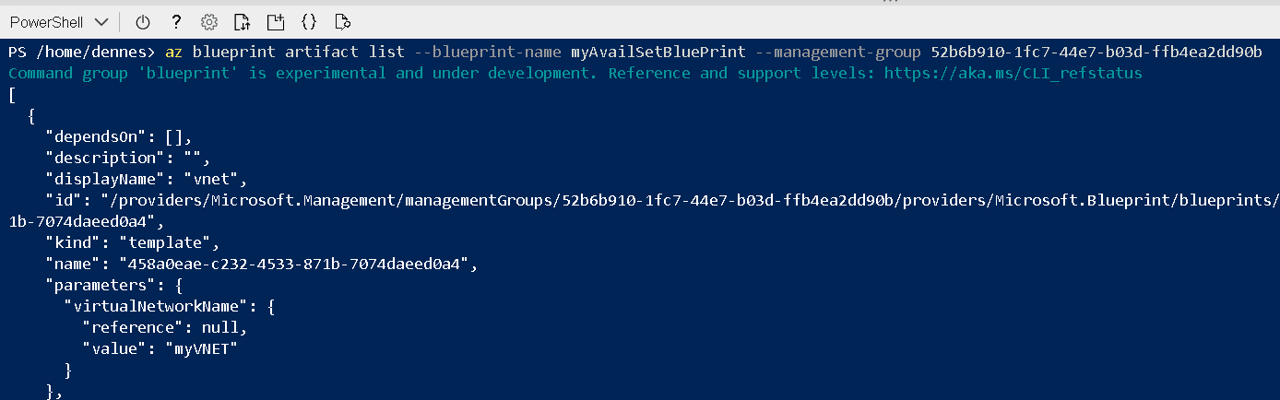
Task: Click the "displayName": "vnet" output line
Action: click(146, 179)
